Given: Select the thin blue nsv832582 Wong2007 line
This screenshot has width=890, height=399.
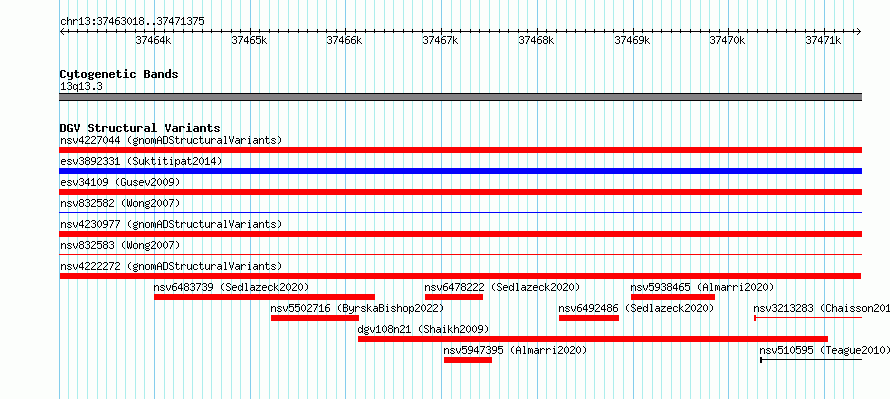Looking at the screenshot, I should pos(460,213).
